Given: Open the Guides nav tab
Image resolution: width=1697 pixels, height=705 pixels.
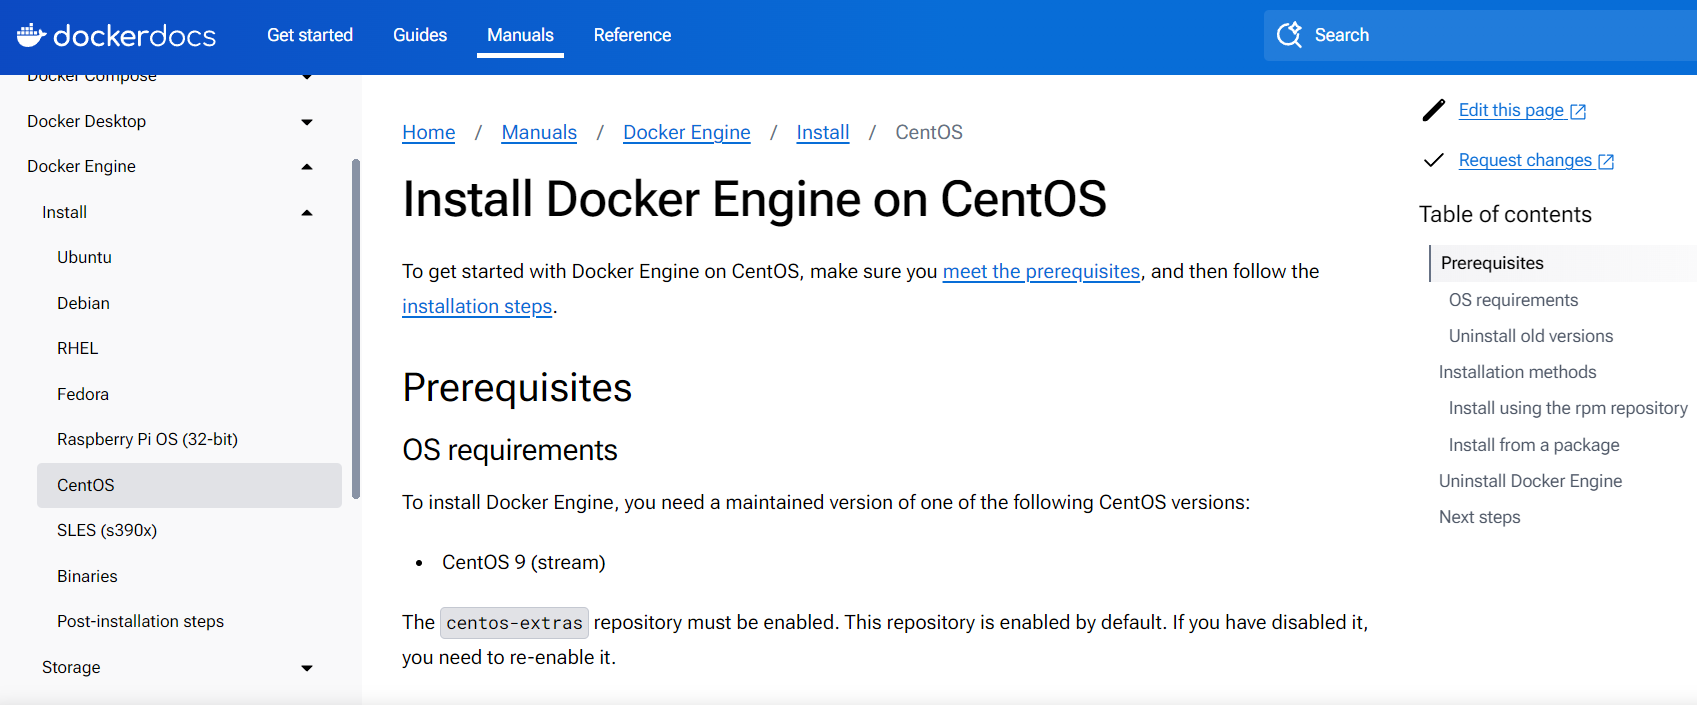Looking at the screenshot, I should pyautogui.click(x=420, y=35).
